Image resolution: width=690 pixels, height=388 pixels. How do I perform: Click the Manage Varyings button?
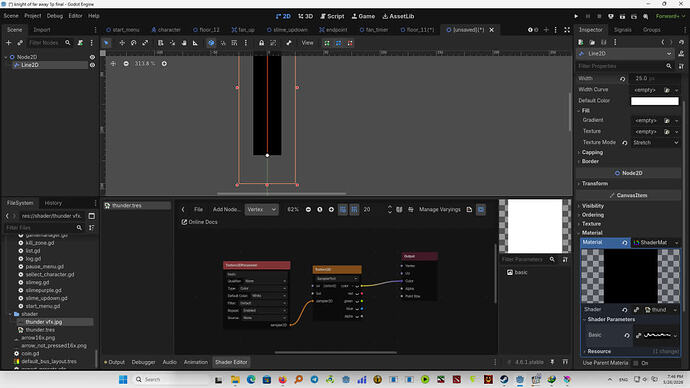pos(440,209)
